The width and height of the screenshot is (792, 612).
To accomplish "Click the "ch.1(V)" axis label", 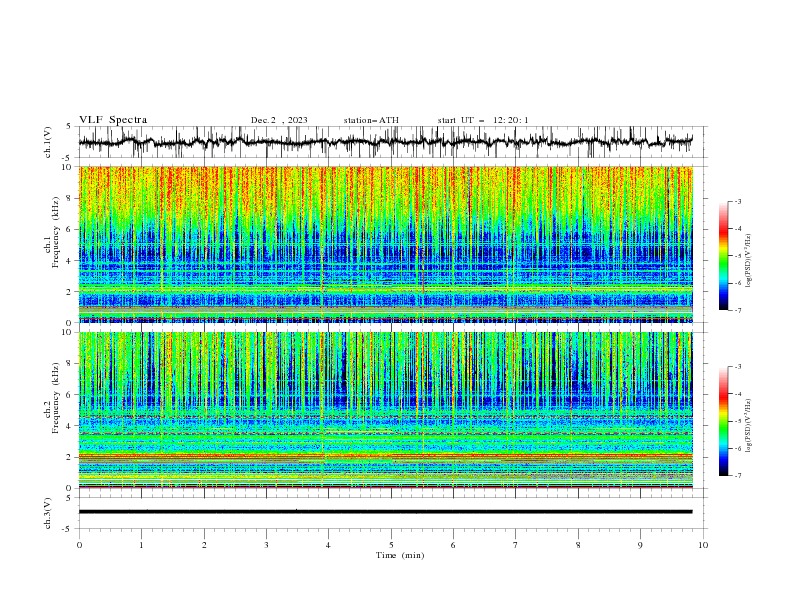I will (48, 142).
